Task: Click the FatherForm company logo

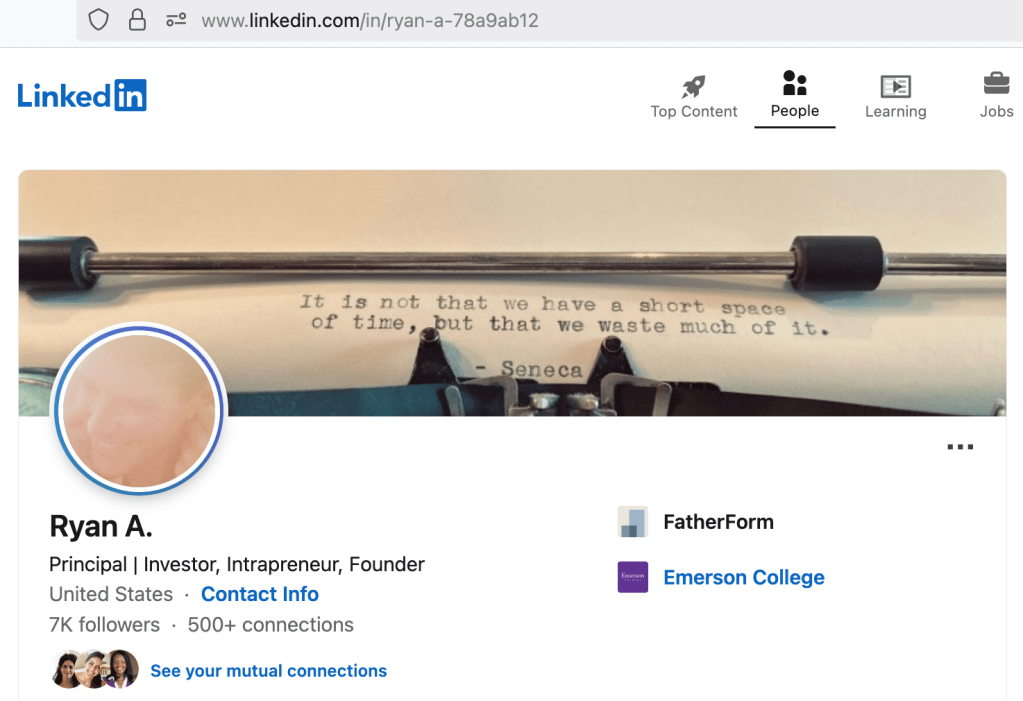Action: click(x=633, y=522)
